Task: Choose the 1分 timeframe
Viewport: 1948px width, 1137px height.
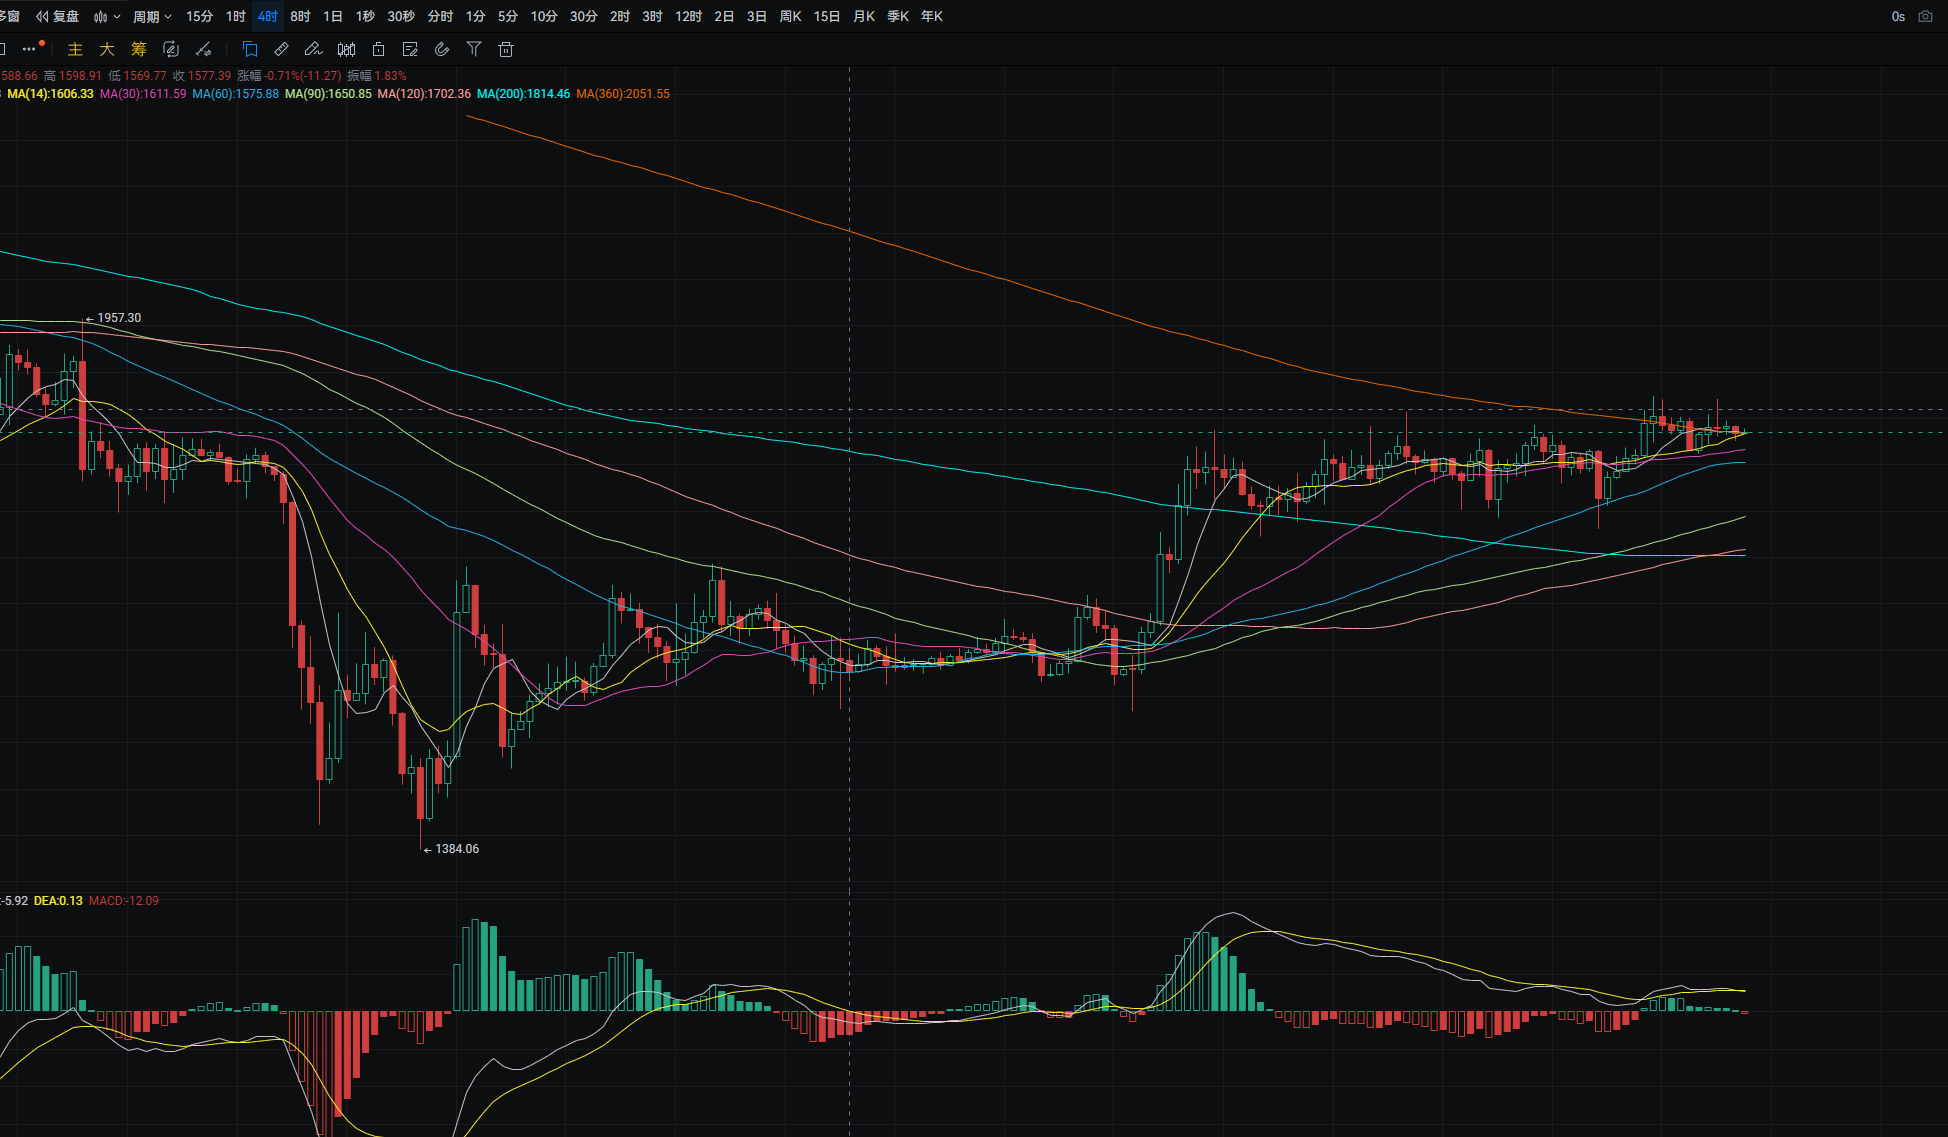Action: [475, 16]
